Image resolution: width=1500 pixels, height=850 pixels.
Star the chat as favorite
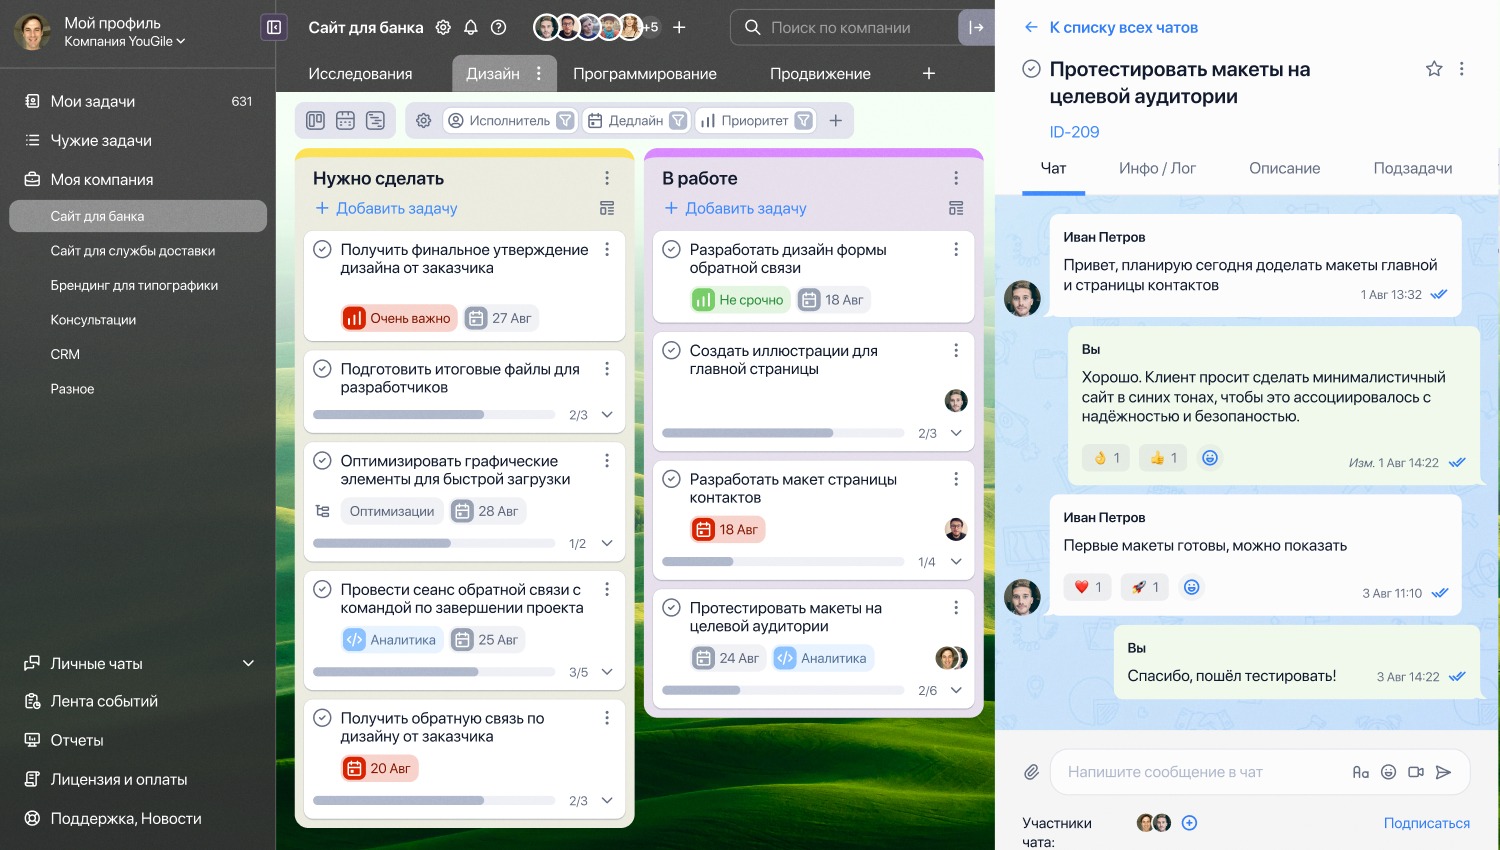point(1434,69)
